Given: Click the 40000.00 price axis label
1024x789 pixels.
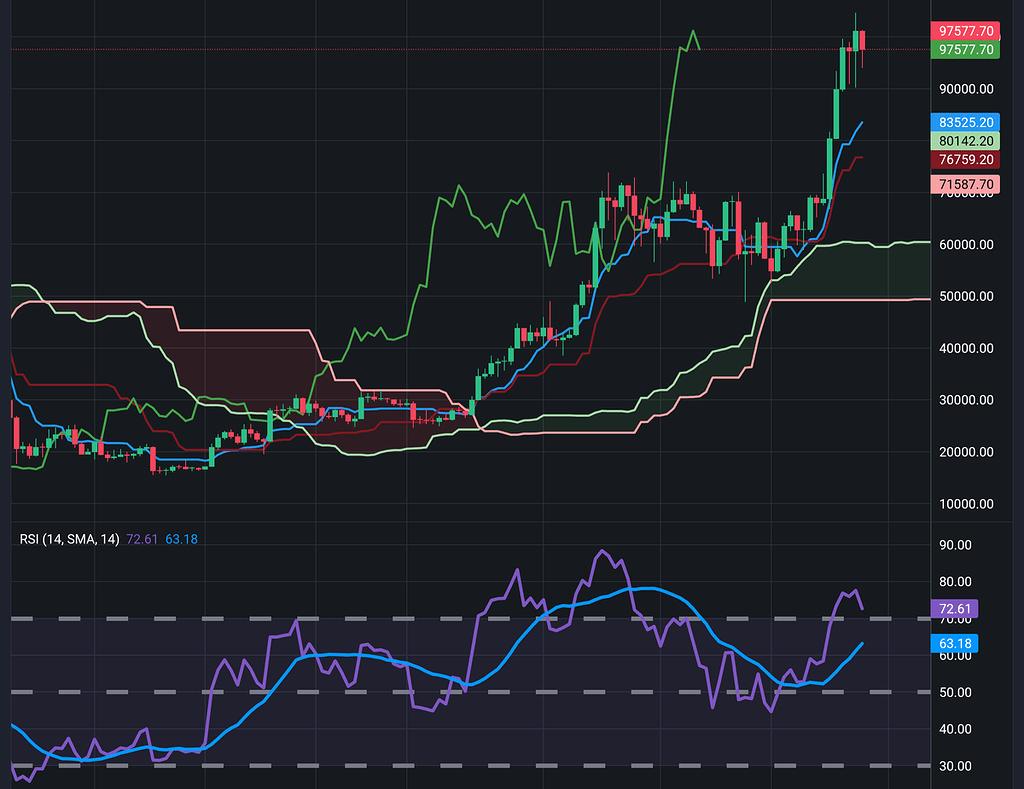Looking at the screenshot, I should click(x=964, y=348).
